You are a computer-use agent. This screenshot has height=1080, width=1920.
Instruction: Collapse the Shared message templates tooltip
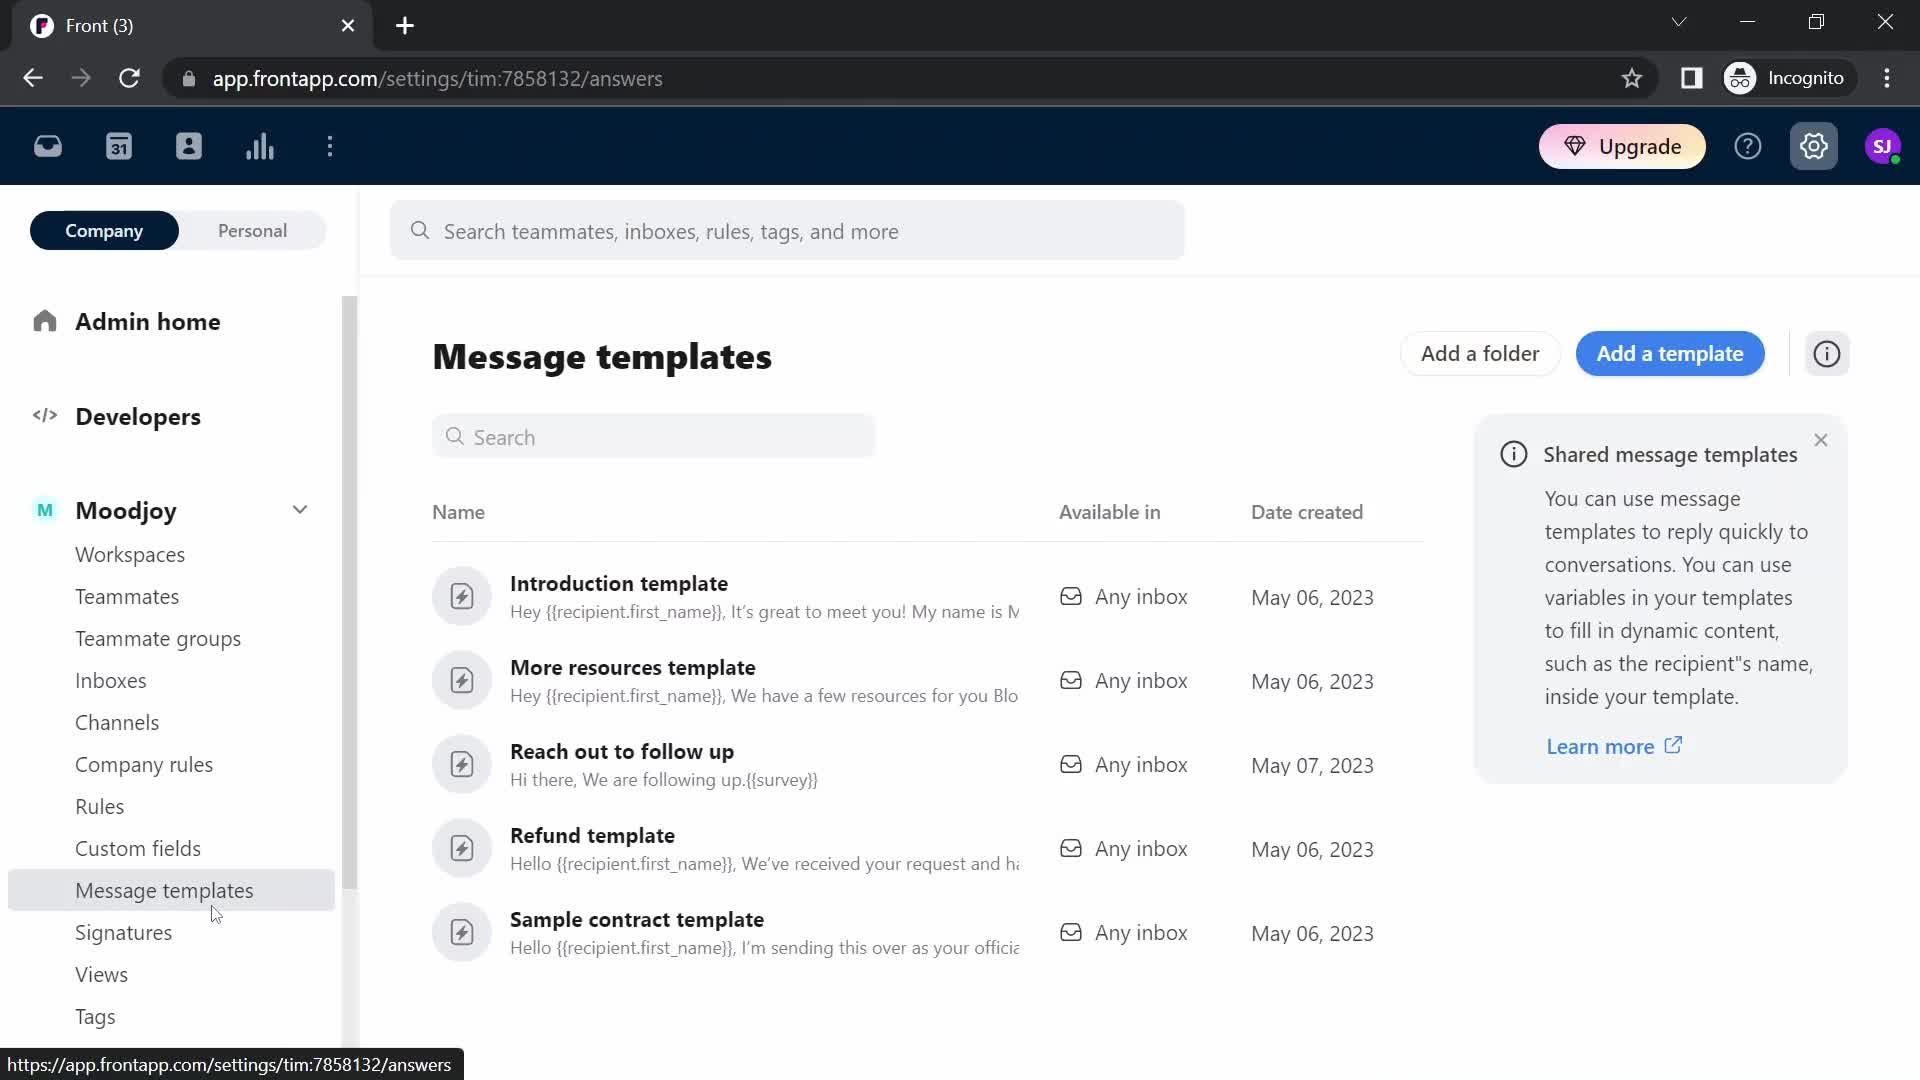click(1821, 439)
